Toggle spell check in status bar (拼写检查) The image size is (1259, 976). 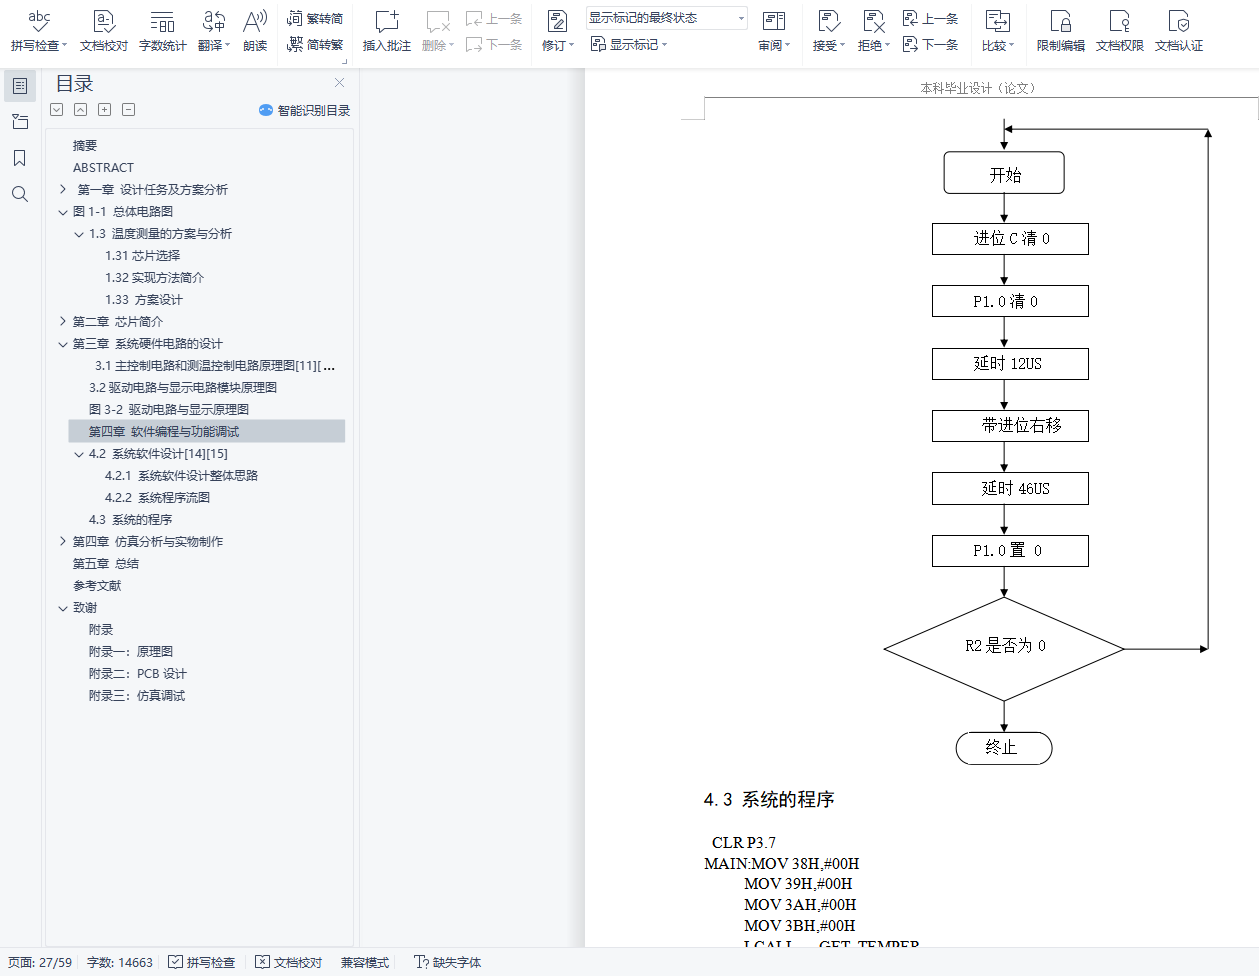pyautogui.click(x=202, y=962)
